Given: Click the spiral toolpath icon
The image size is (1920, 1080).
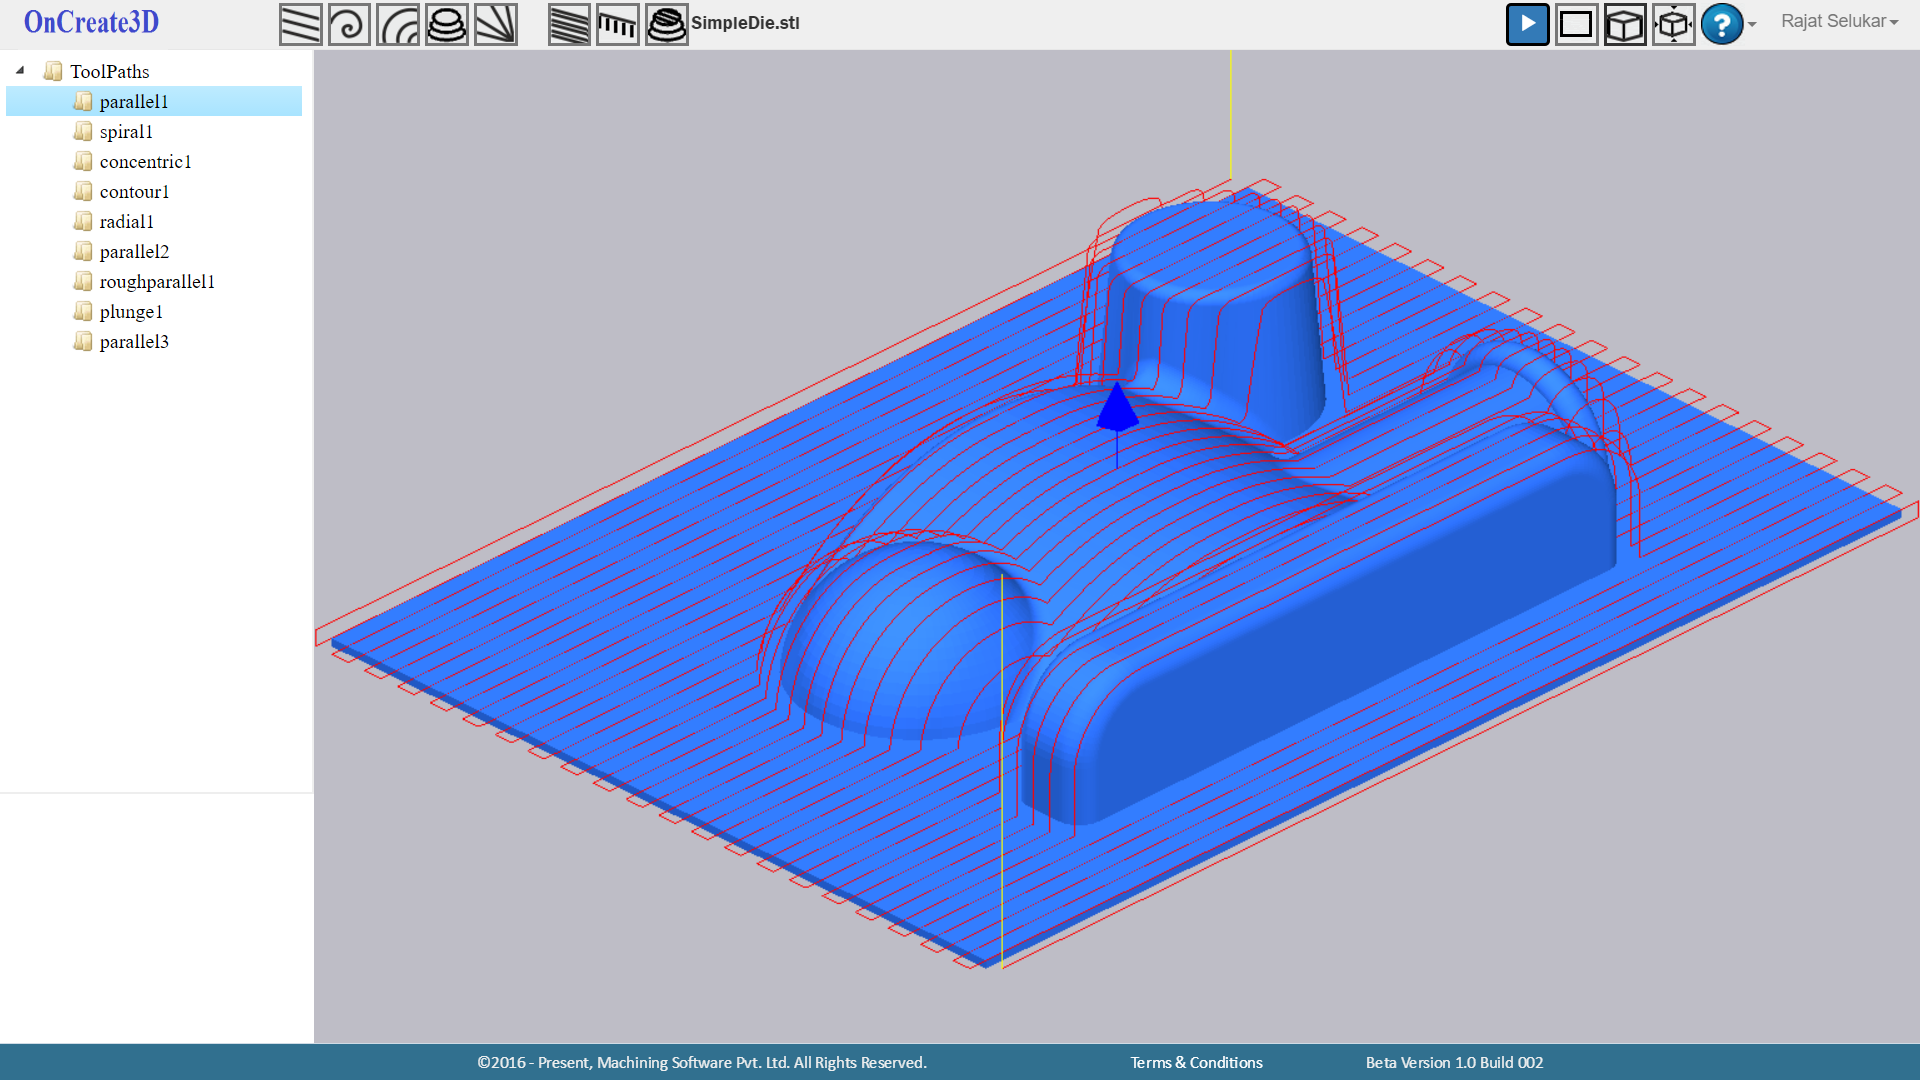Looking at the screenshot, I should (349, 24).
